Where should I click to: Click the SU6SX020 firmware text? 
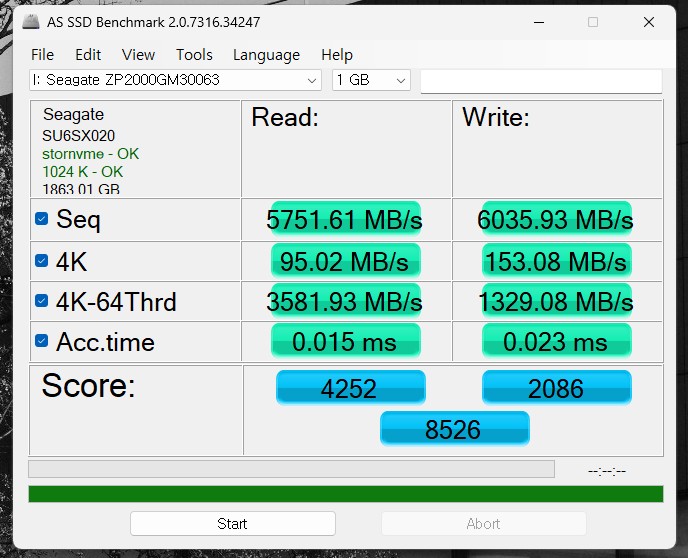click(x=79, y=136)
